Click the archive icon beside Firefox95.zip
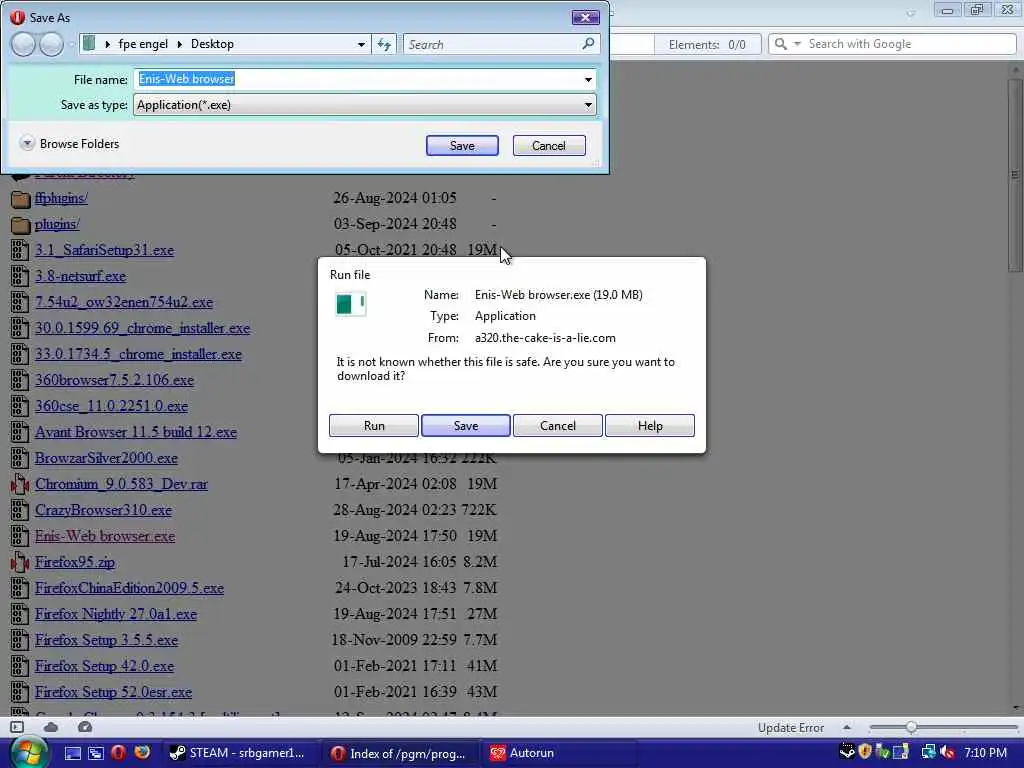The image size is (1024, 768). coord(20,562)
